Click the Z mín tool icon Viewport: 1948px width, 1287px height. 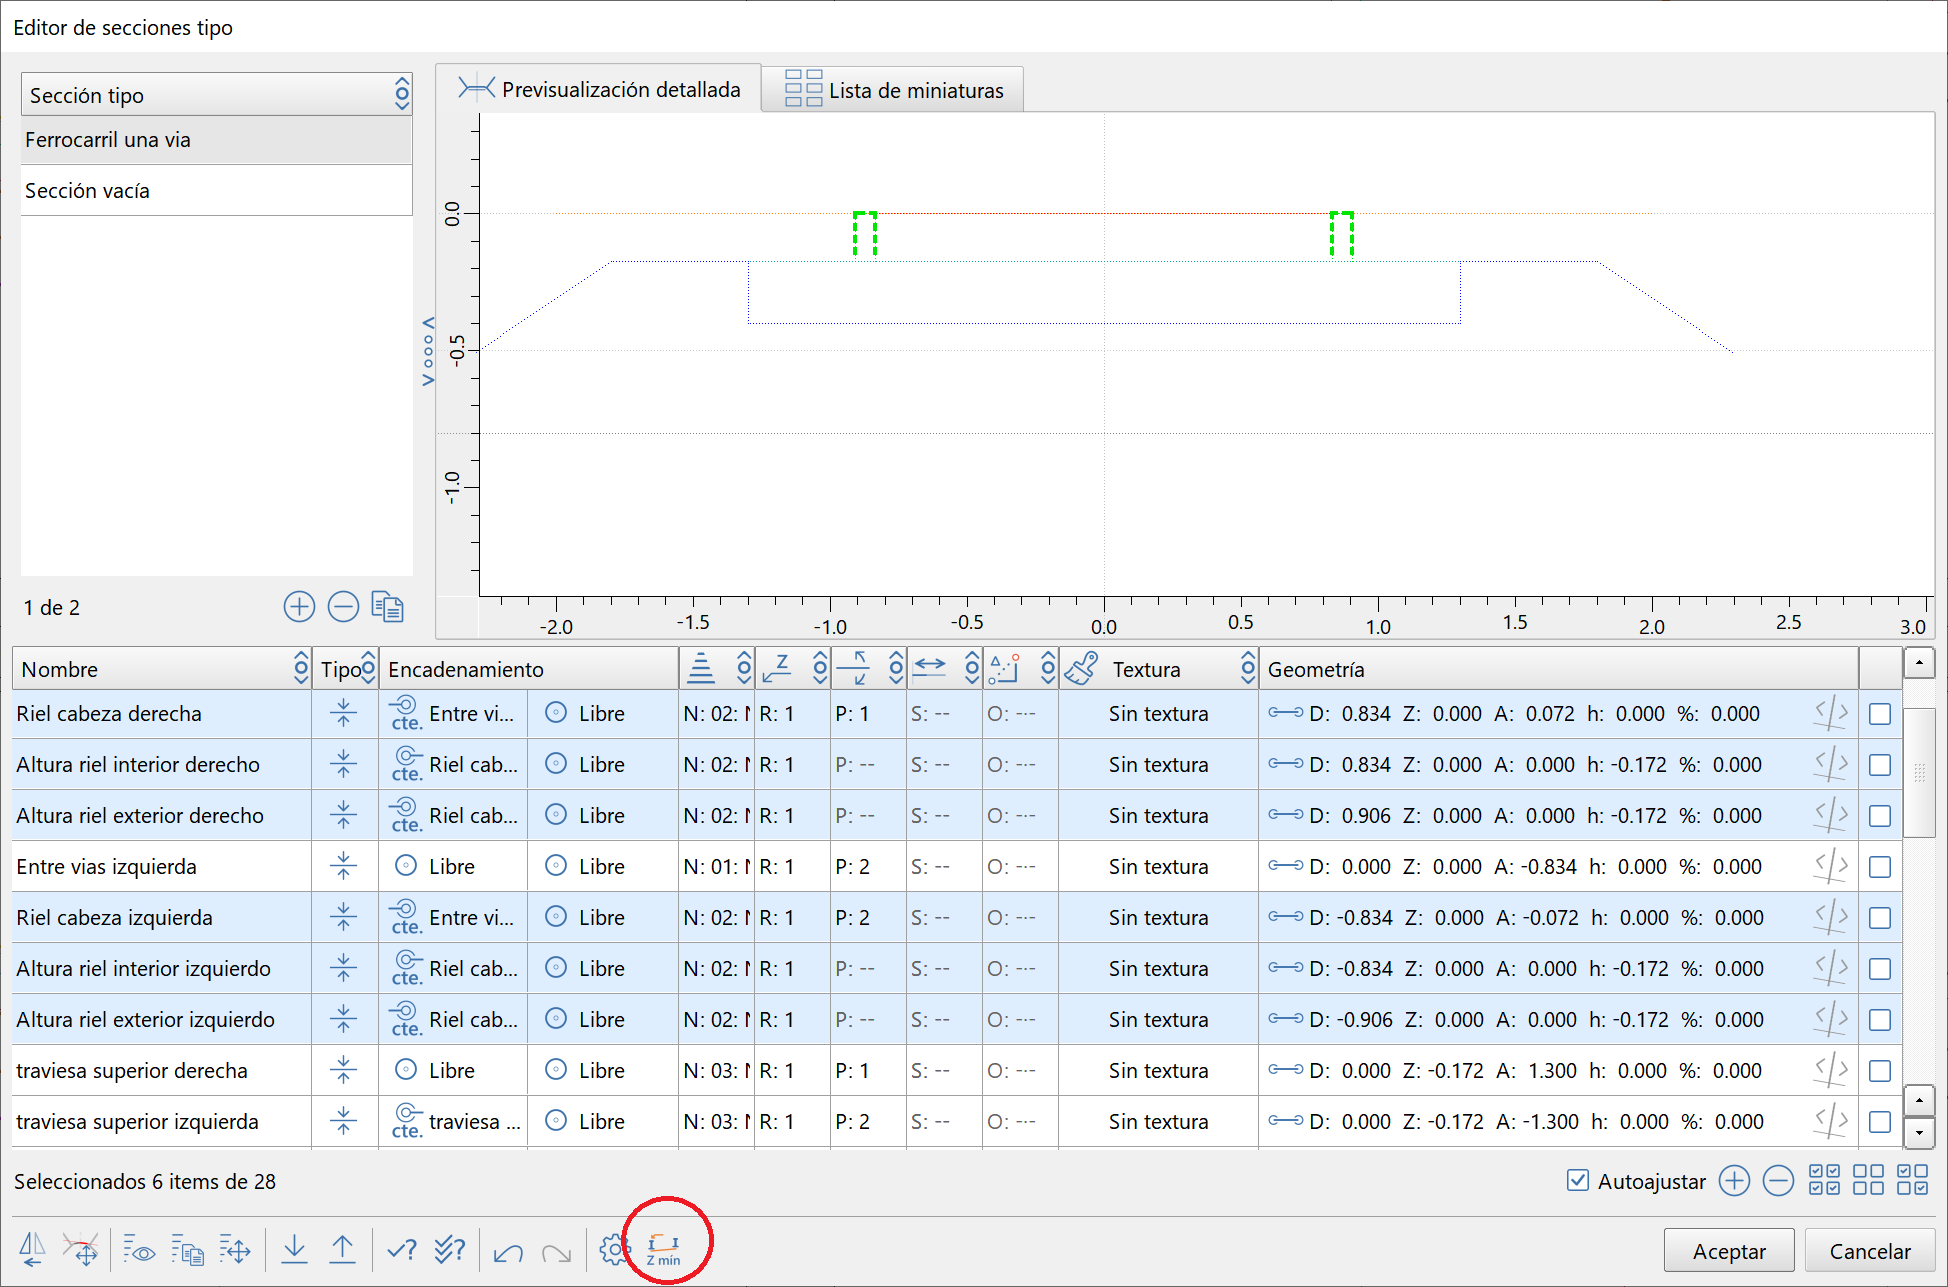pos(663,1249)
